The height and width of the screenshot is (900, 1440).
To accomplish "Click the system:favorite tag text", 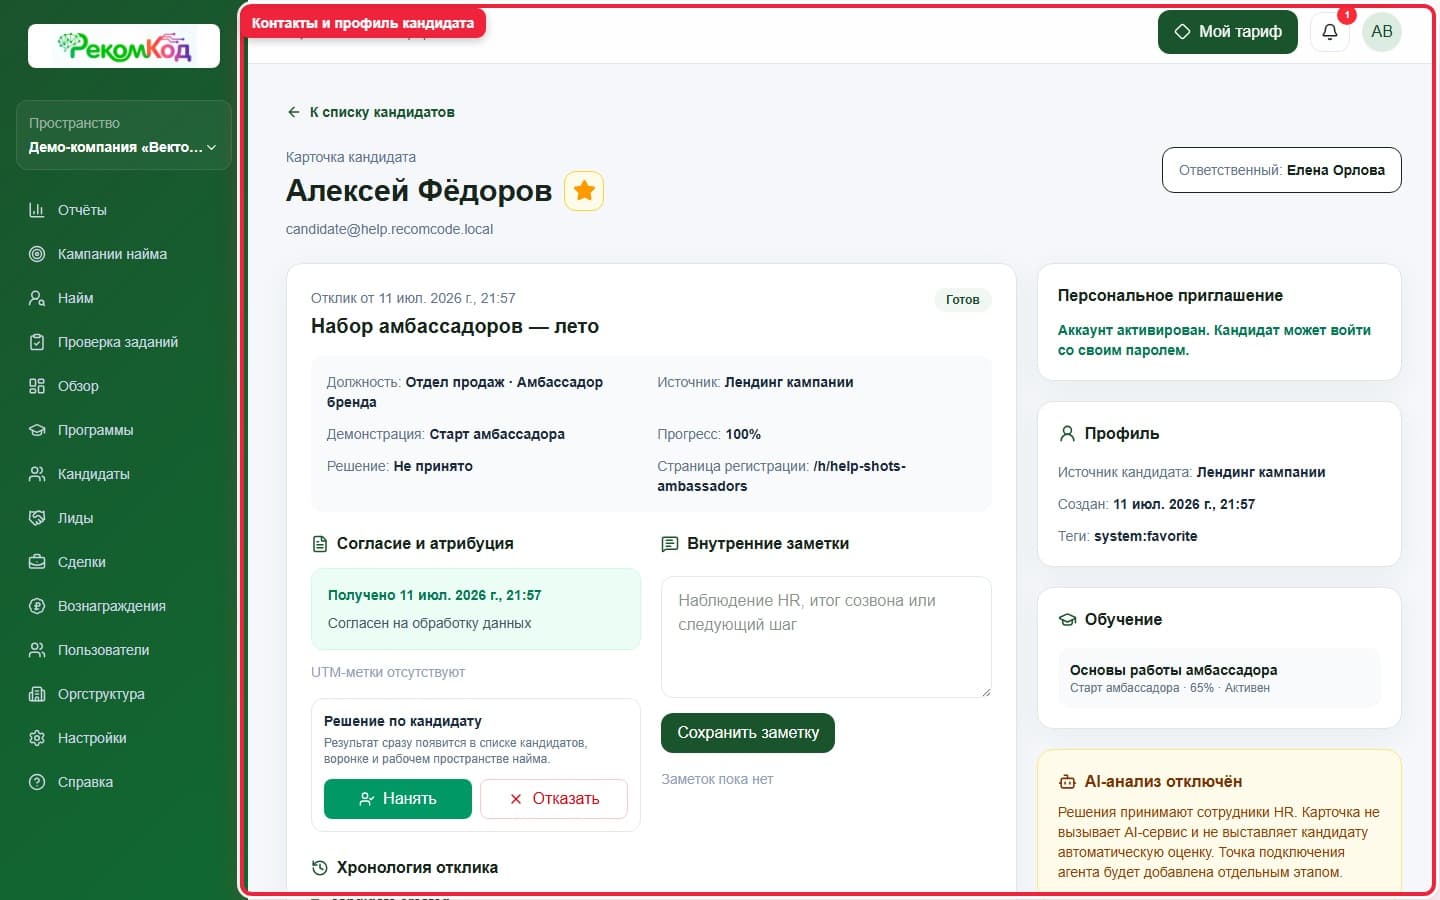I will (x=1145, y=536).
